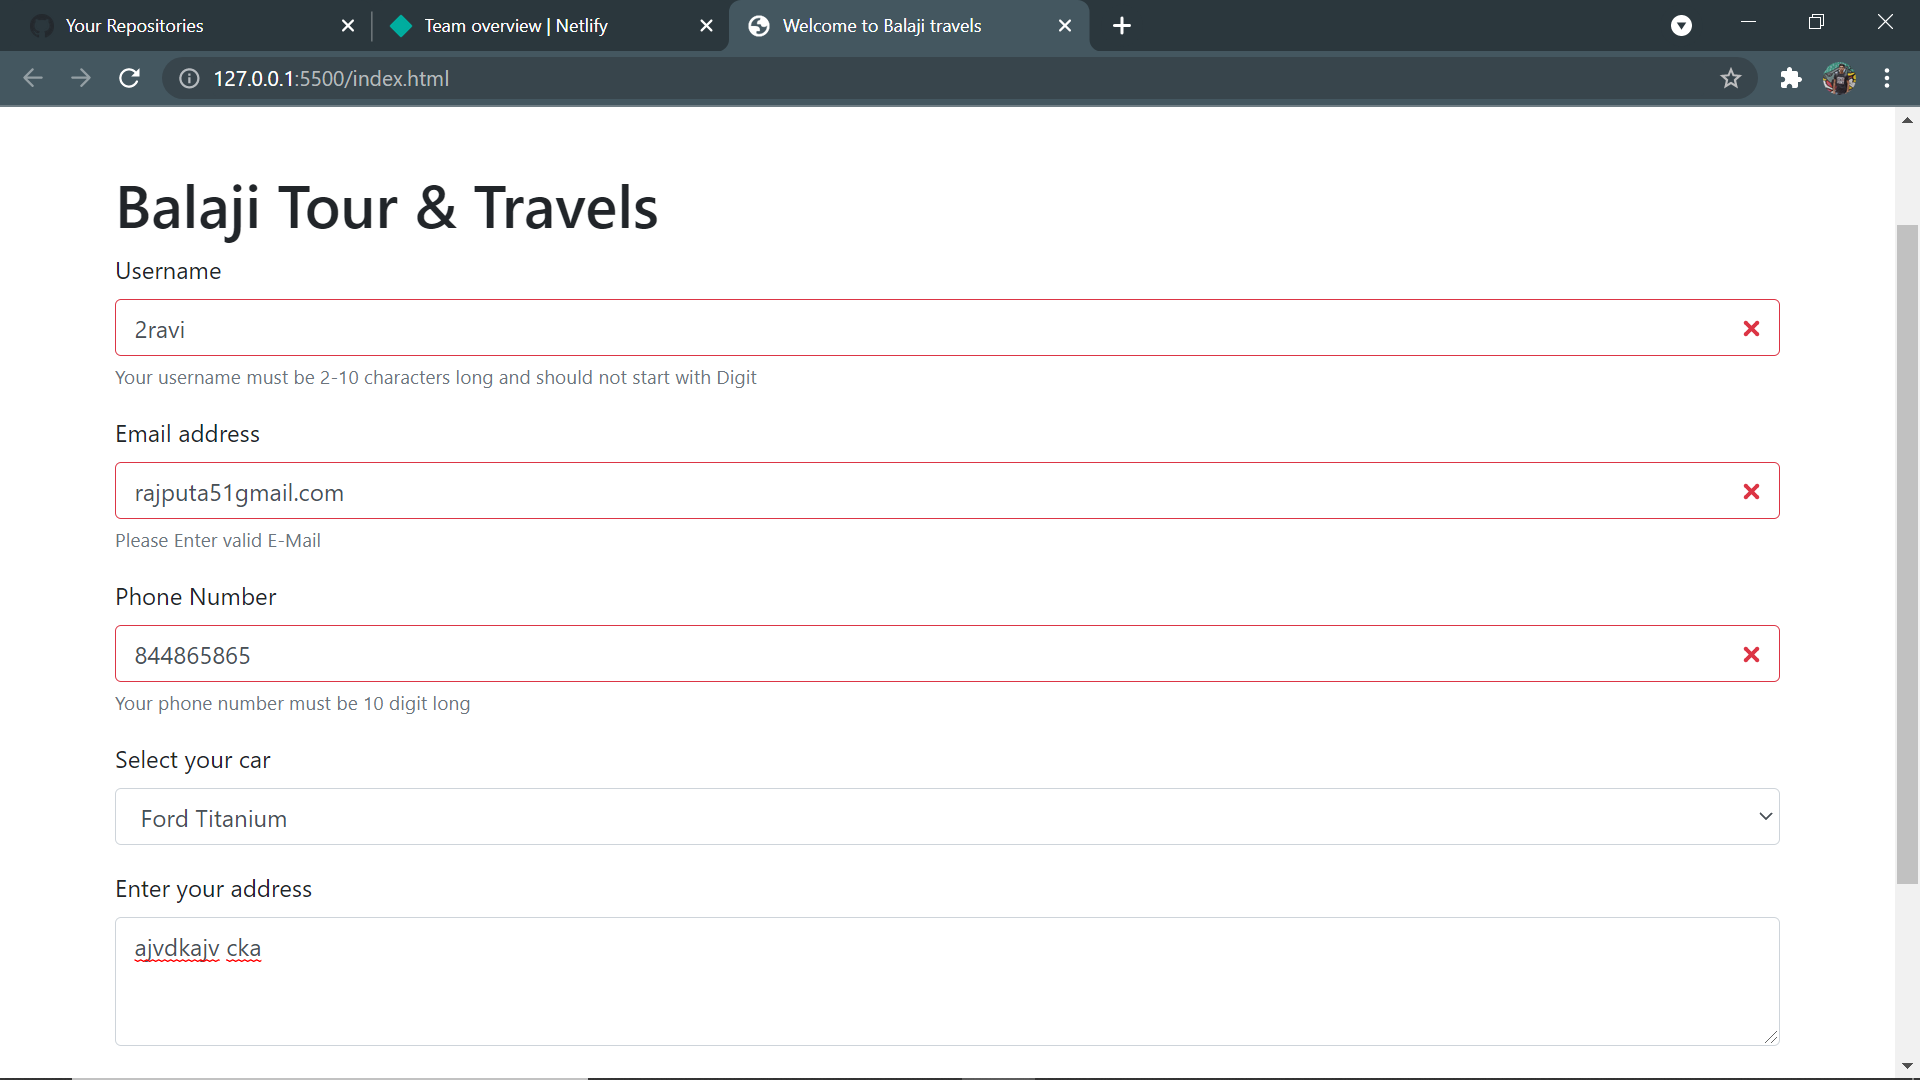Open the browser extensions icon
Image resolution: width=1920 pixels, height=1080 pixels.
coord(1791,78)
